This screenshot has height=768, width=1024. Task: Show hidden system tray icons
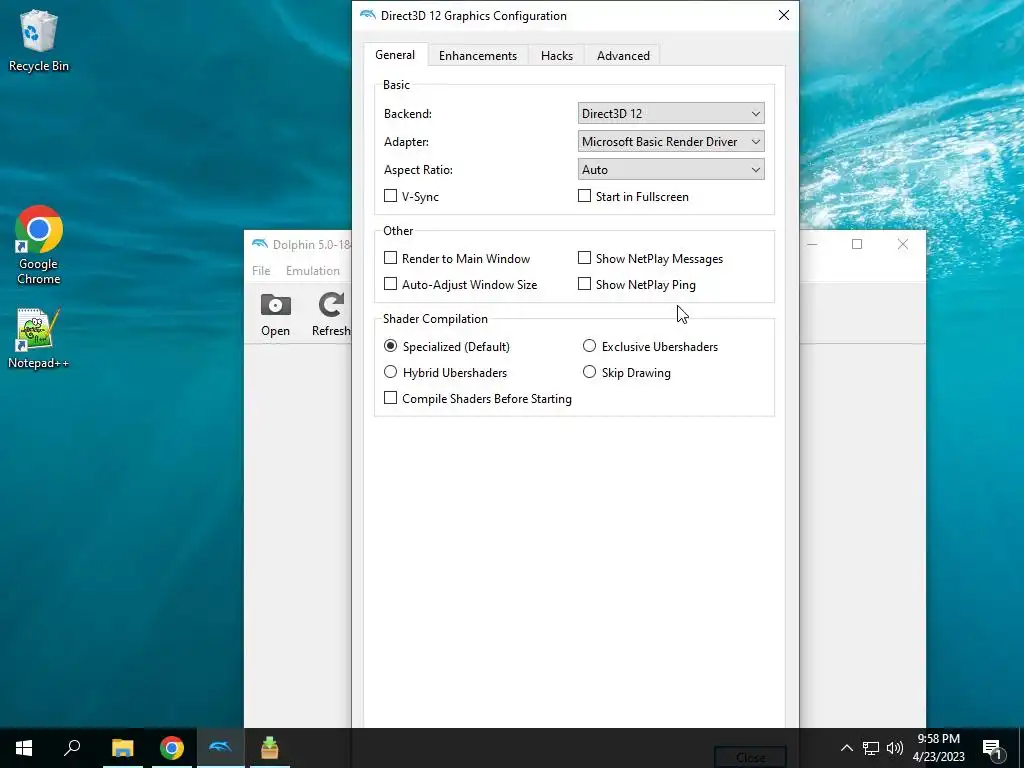click(x=846, y=748)
